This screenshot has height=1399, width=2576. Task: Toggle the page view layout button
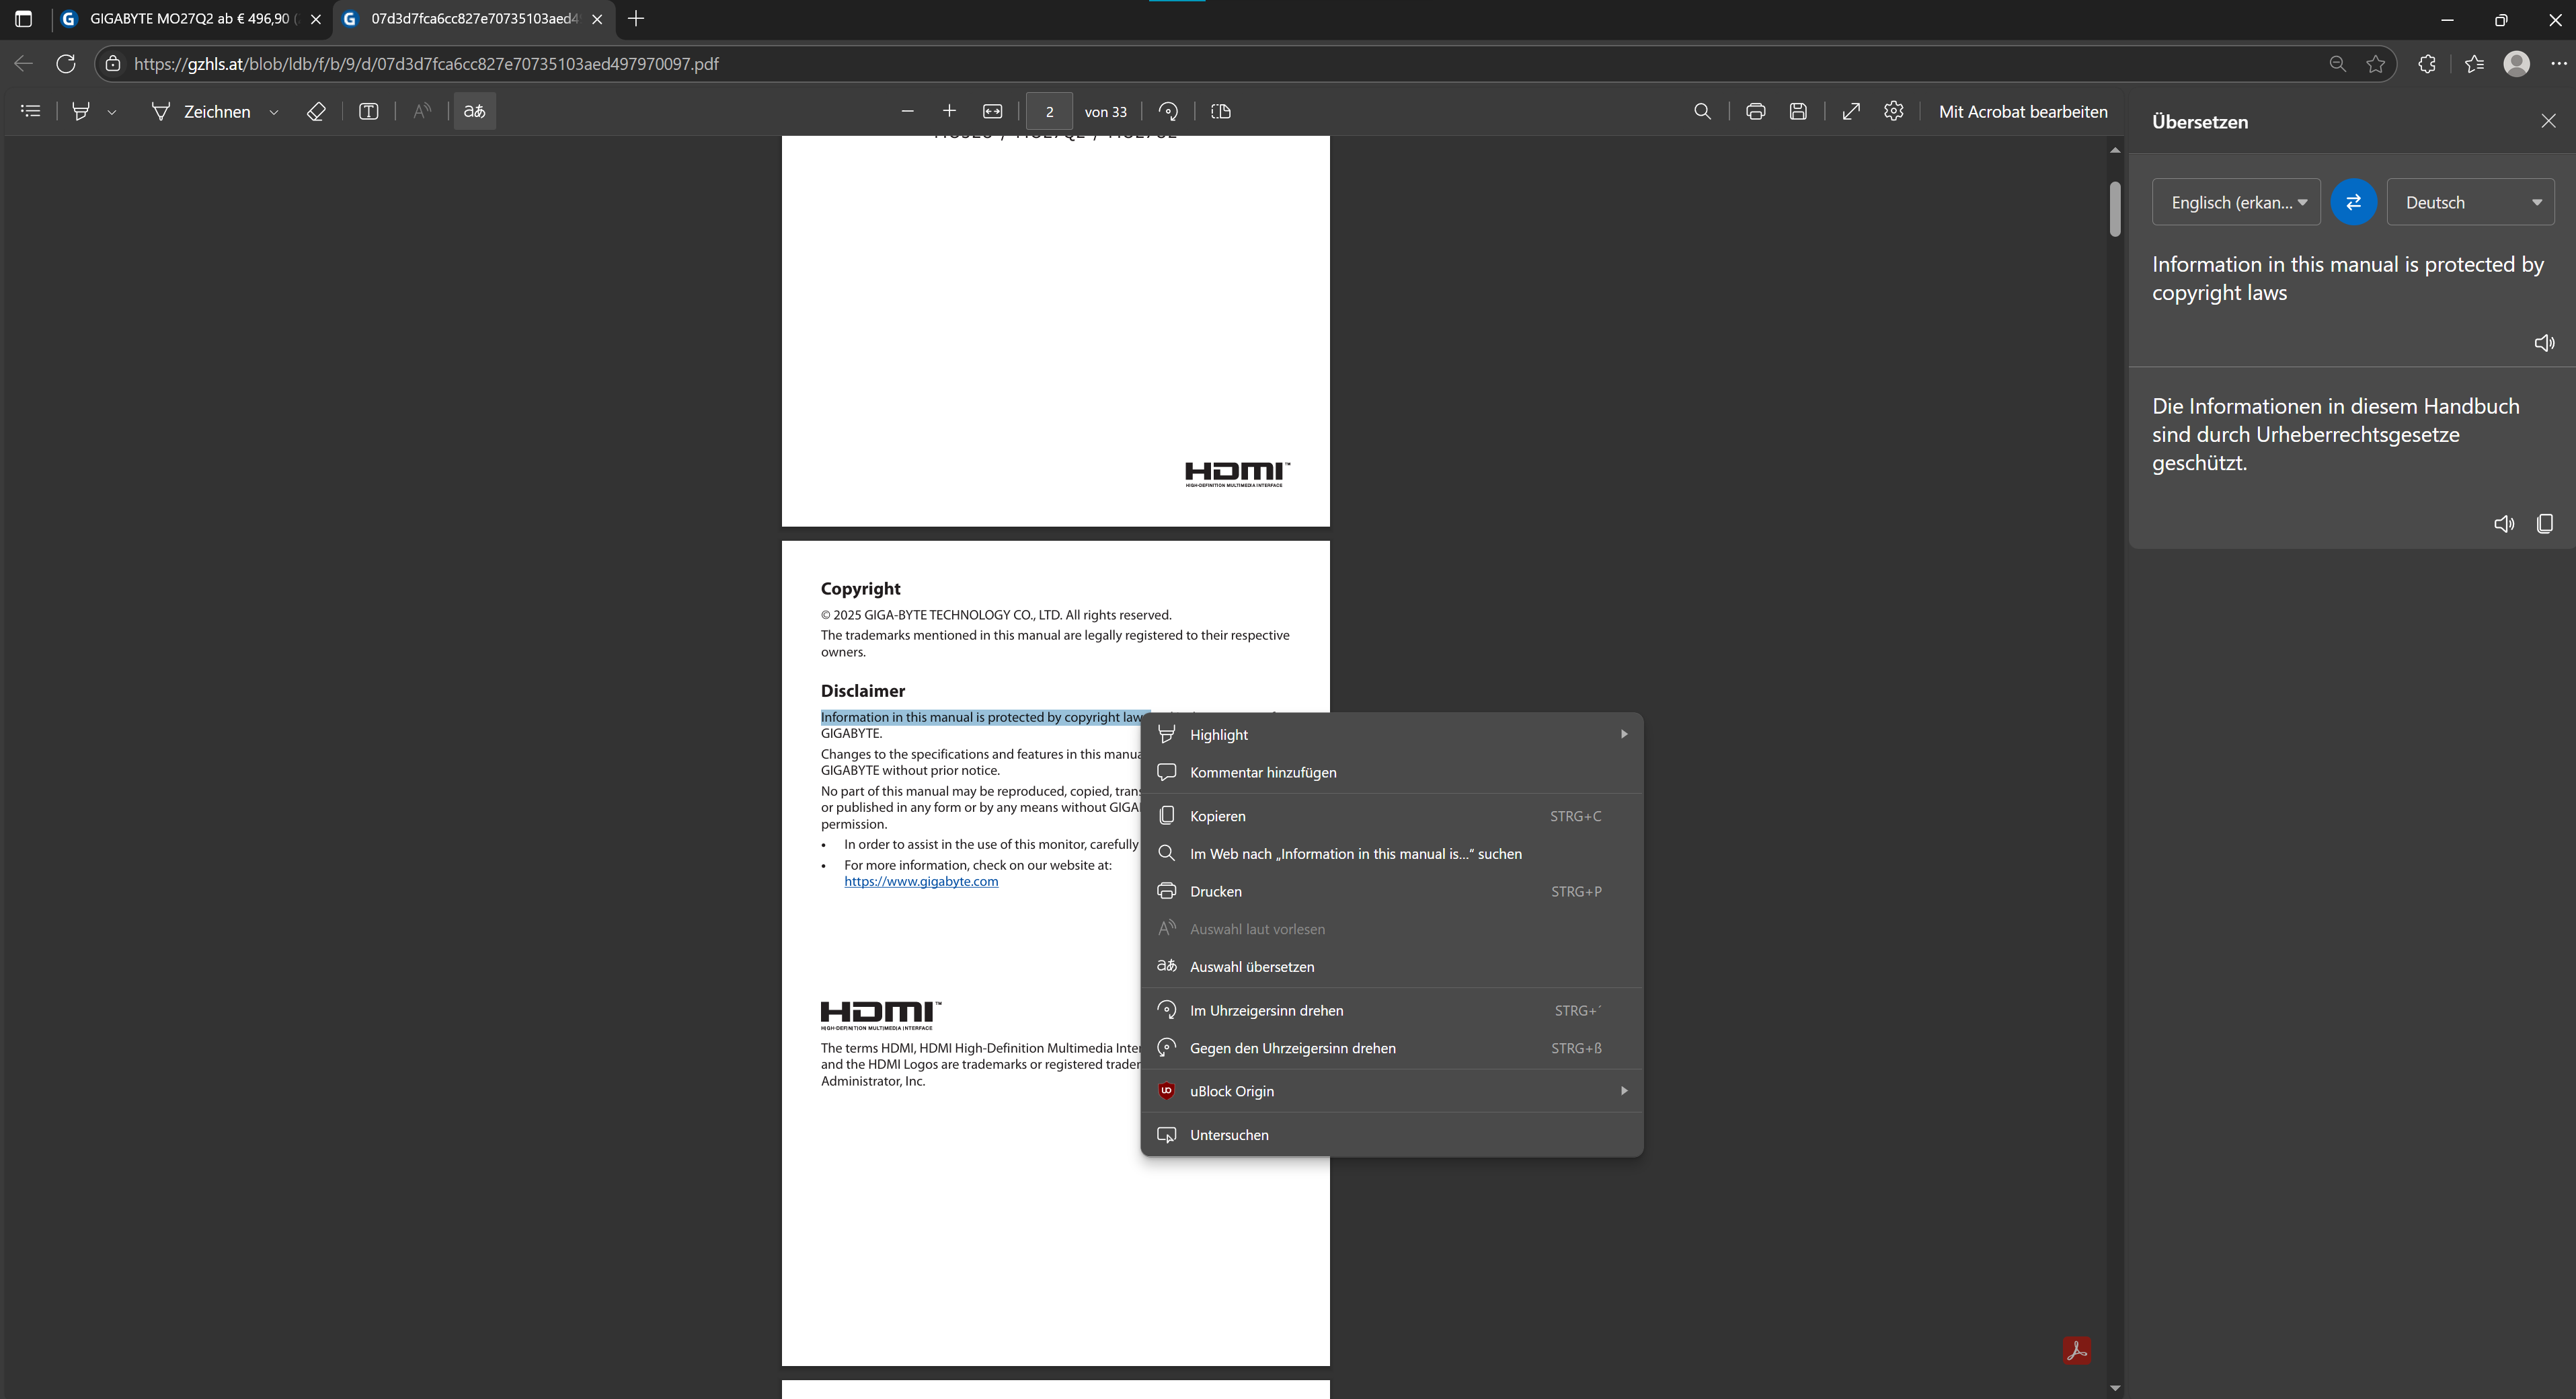(1221, 112)
